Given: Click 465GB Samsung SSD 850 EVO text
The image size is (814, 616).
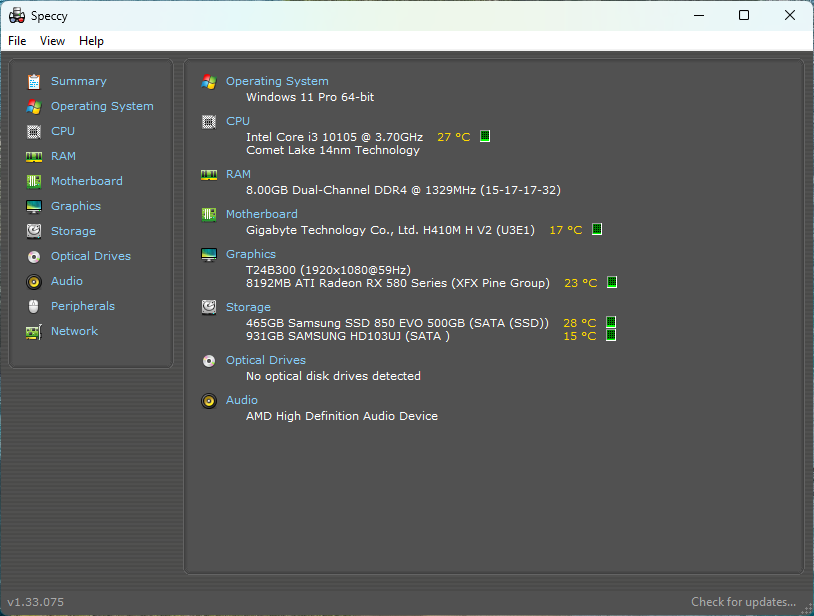Looking at the screenshot, I should pyautogui.click(x=397, y=323).
